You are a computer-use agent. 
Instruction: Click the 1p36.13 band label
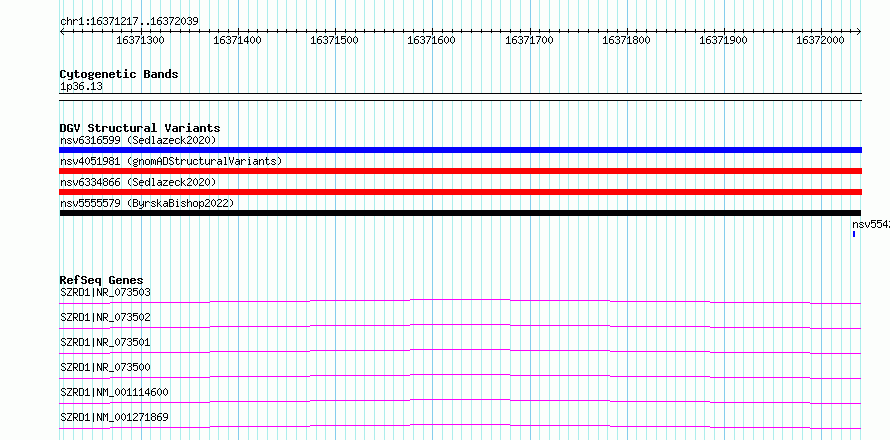pos(81,87)
